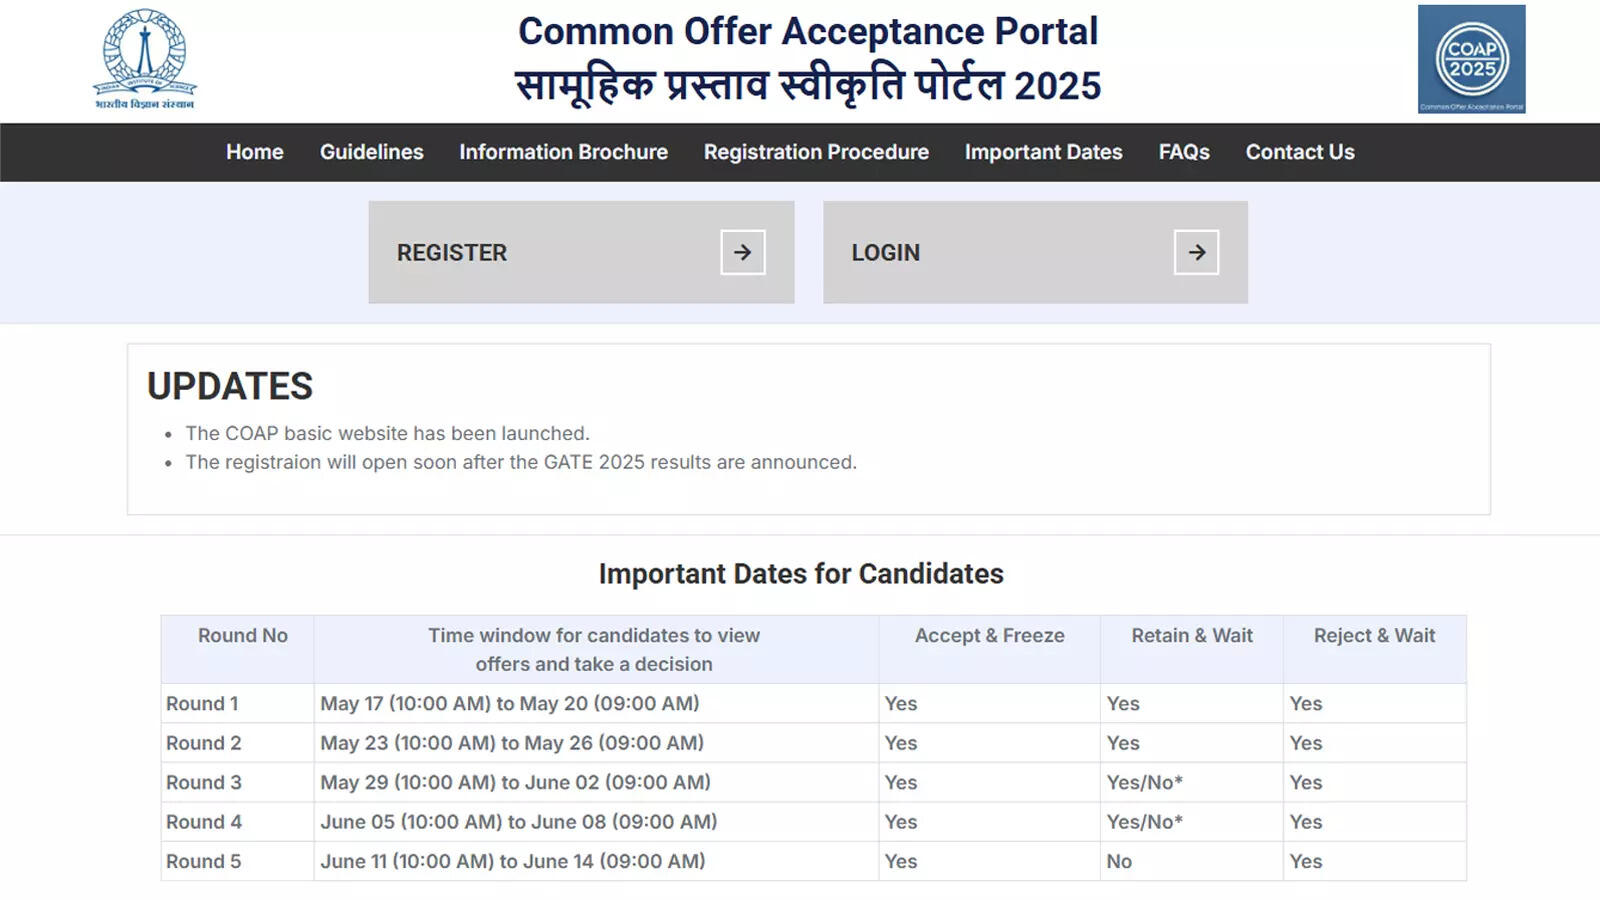This screenshot has width=1600, height=900.
Task: Click the COAP 2025 logo
Action: point(1471,60)
